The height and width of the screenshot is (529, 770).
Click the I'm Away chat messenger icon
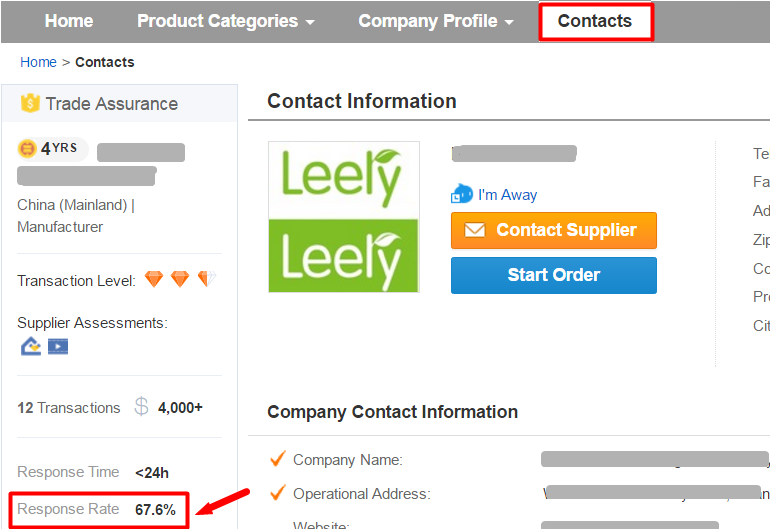point(462,194)
